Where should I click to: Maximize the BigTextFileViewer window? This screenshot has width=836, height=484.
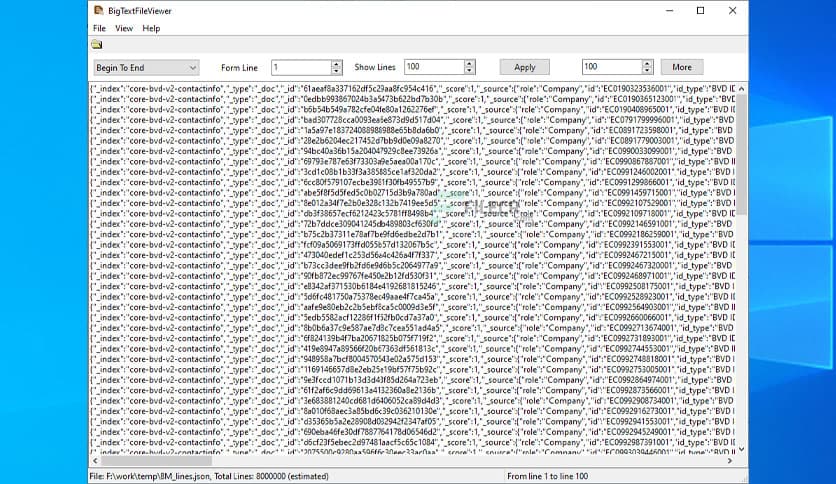(x=701, y=11)
